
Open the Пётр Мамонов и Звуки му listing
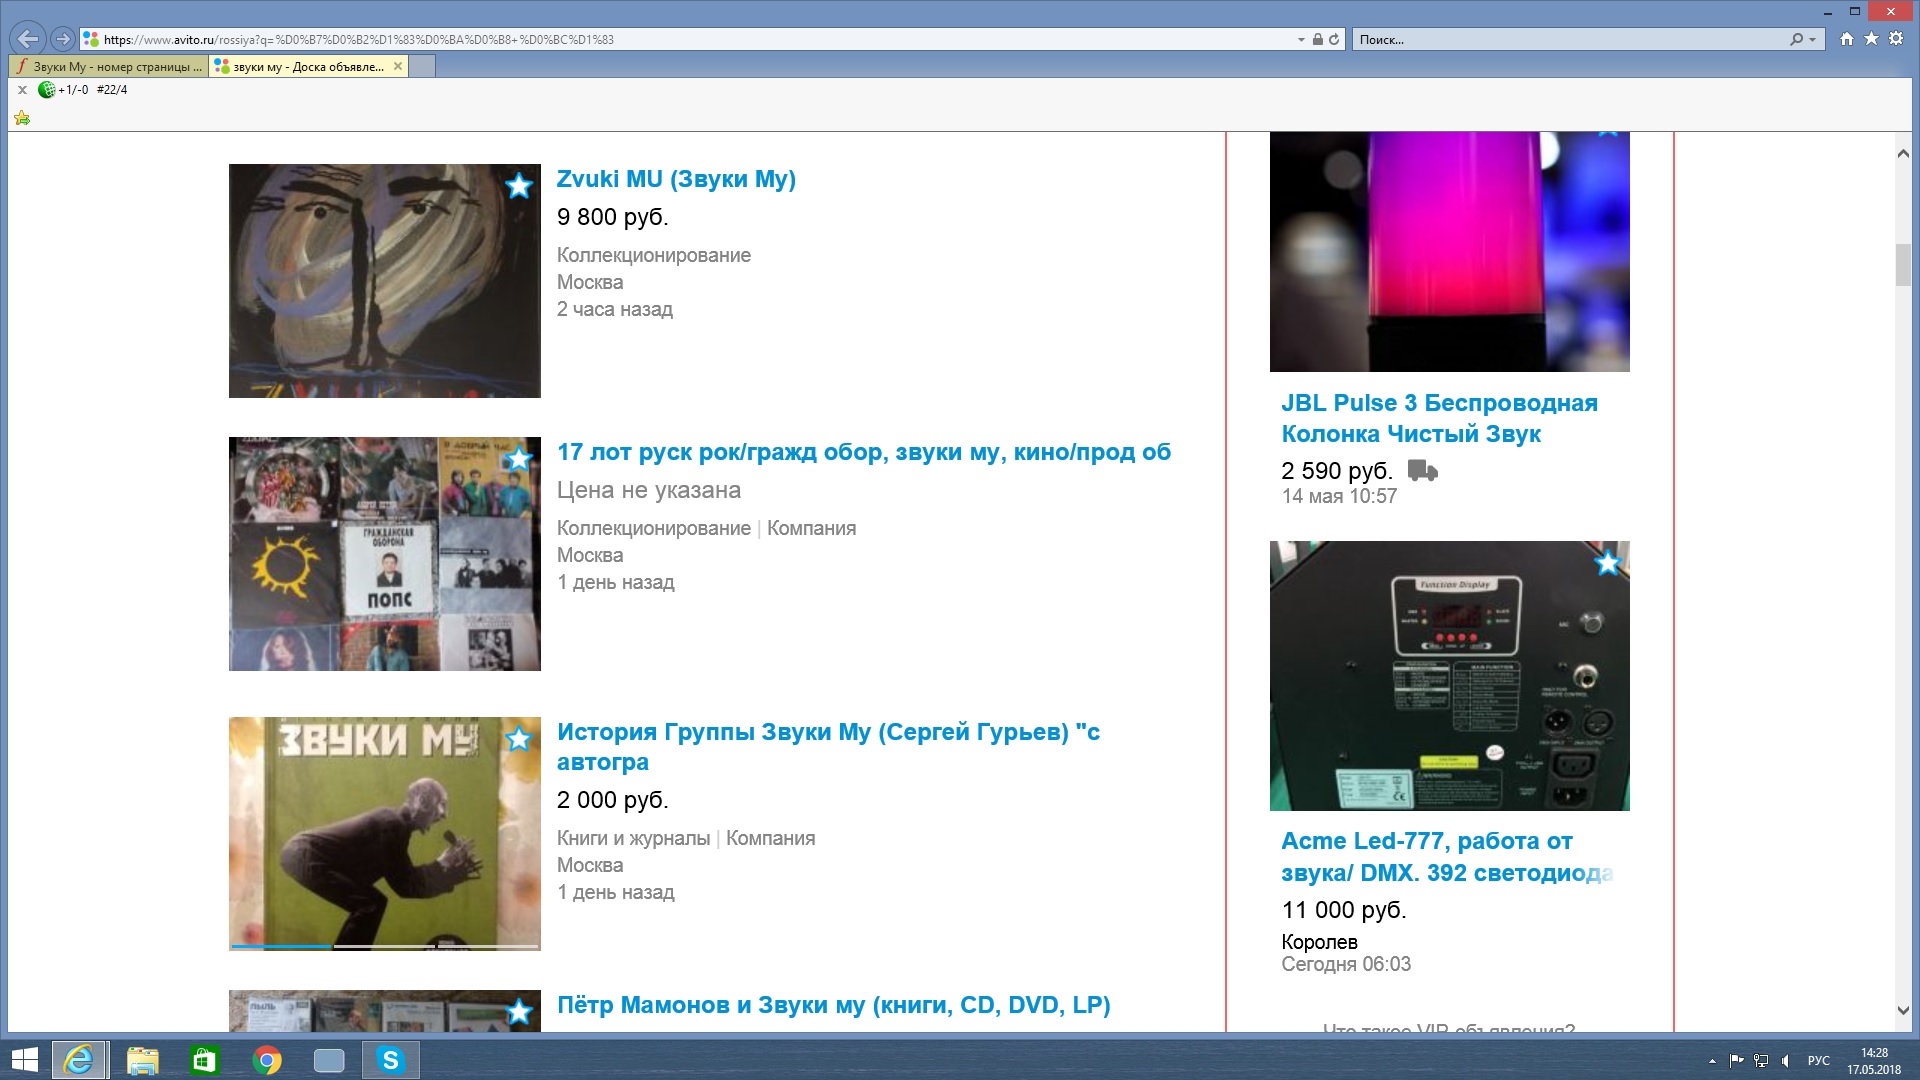pyautogui.click(x=833, y=1005)
